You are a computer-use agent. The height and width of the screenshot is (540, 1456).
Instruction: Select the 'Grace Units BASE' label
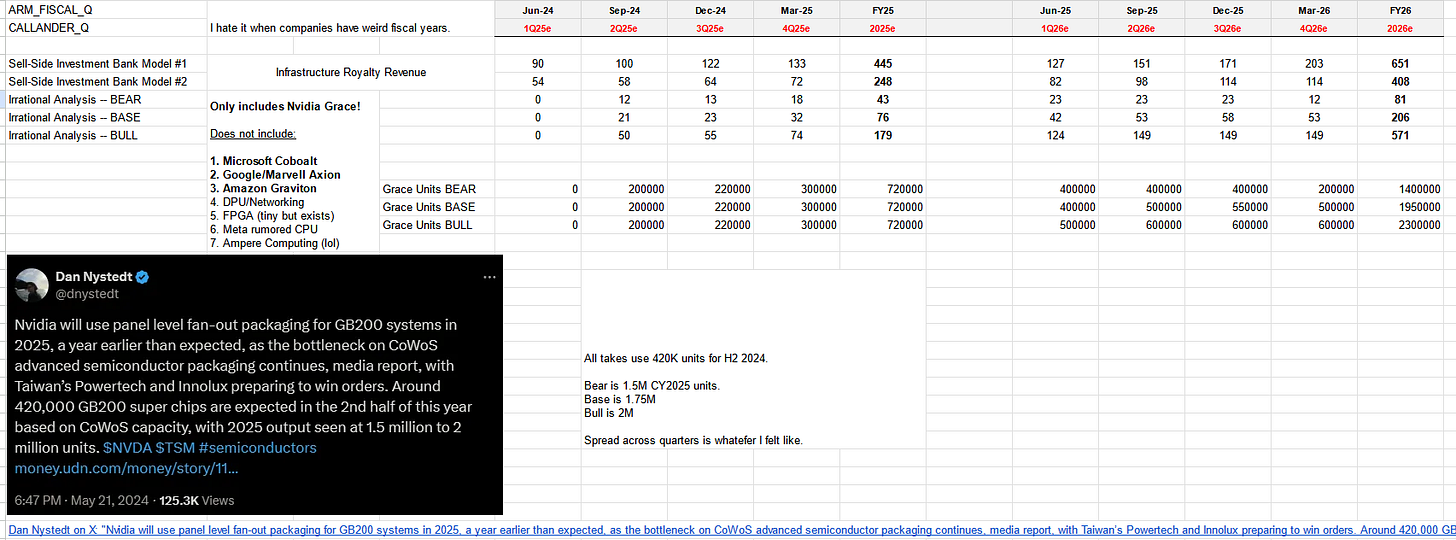coord(428,207)
